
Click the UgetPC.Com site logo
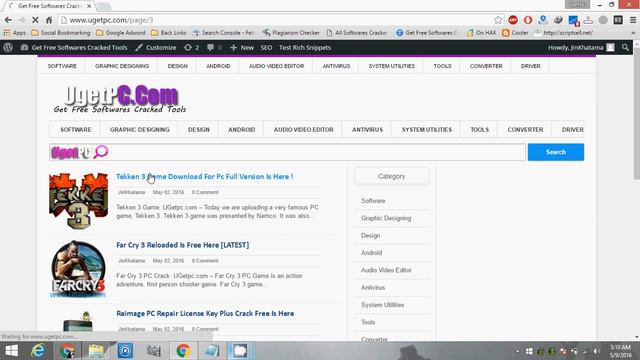click(120, 99)
